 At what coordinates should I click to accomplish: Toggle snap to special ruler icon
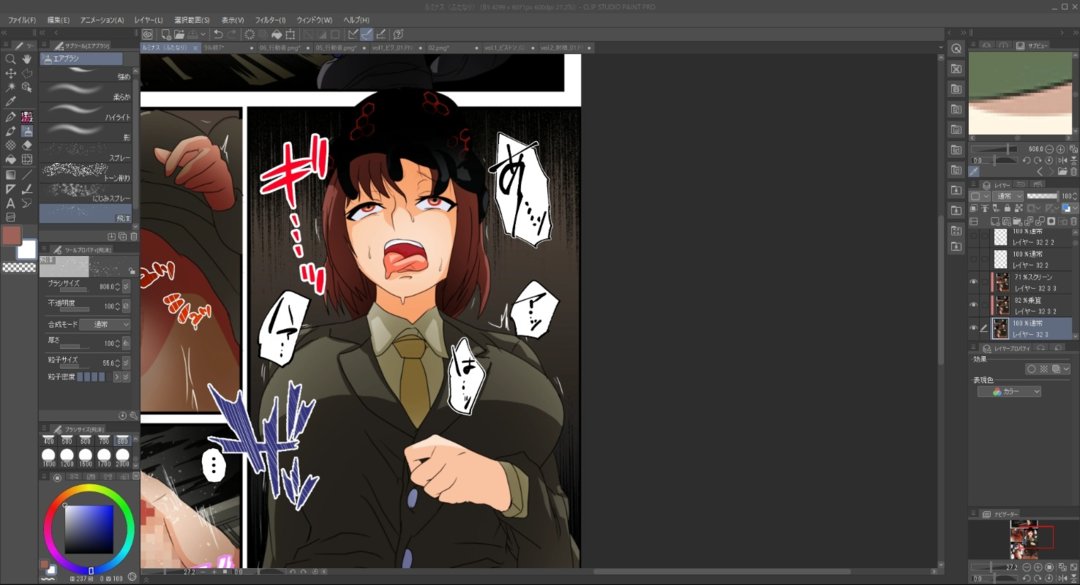(x=367, y=34)
